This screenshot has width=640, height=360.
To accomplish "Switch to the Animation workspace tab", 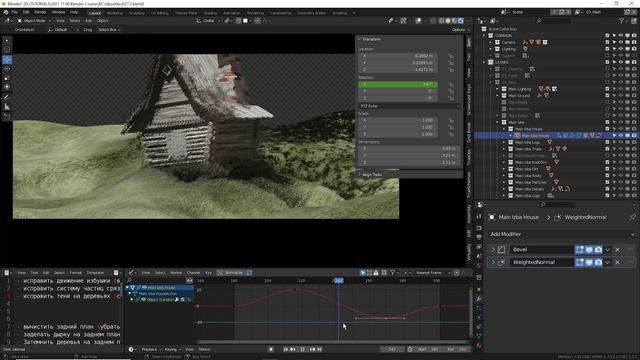I will pos(232,13).
